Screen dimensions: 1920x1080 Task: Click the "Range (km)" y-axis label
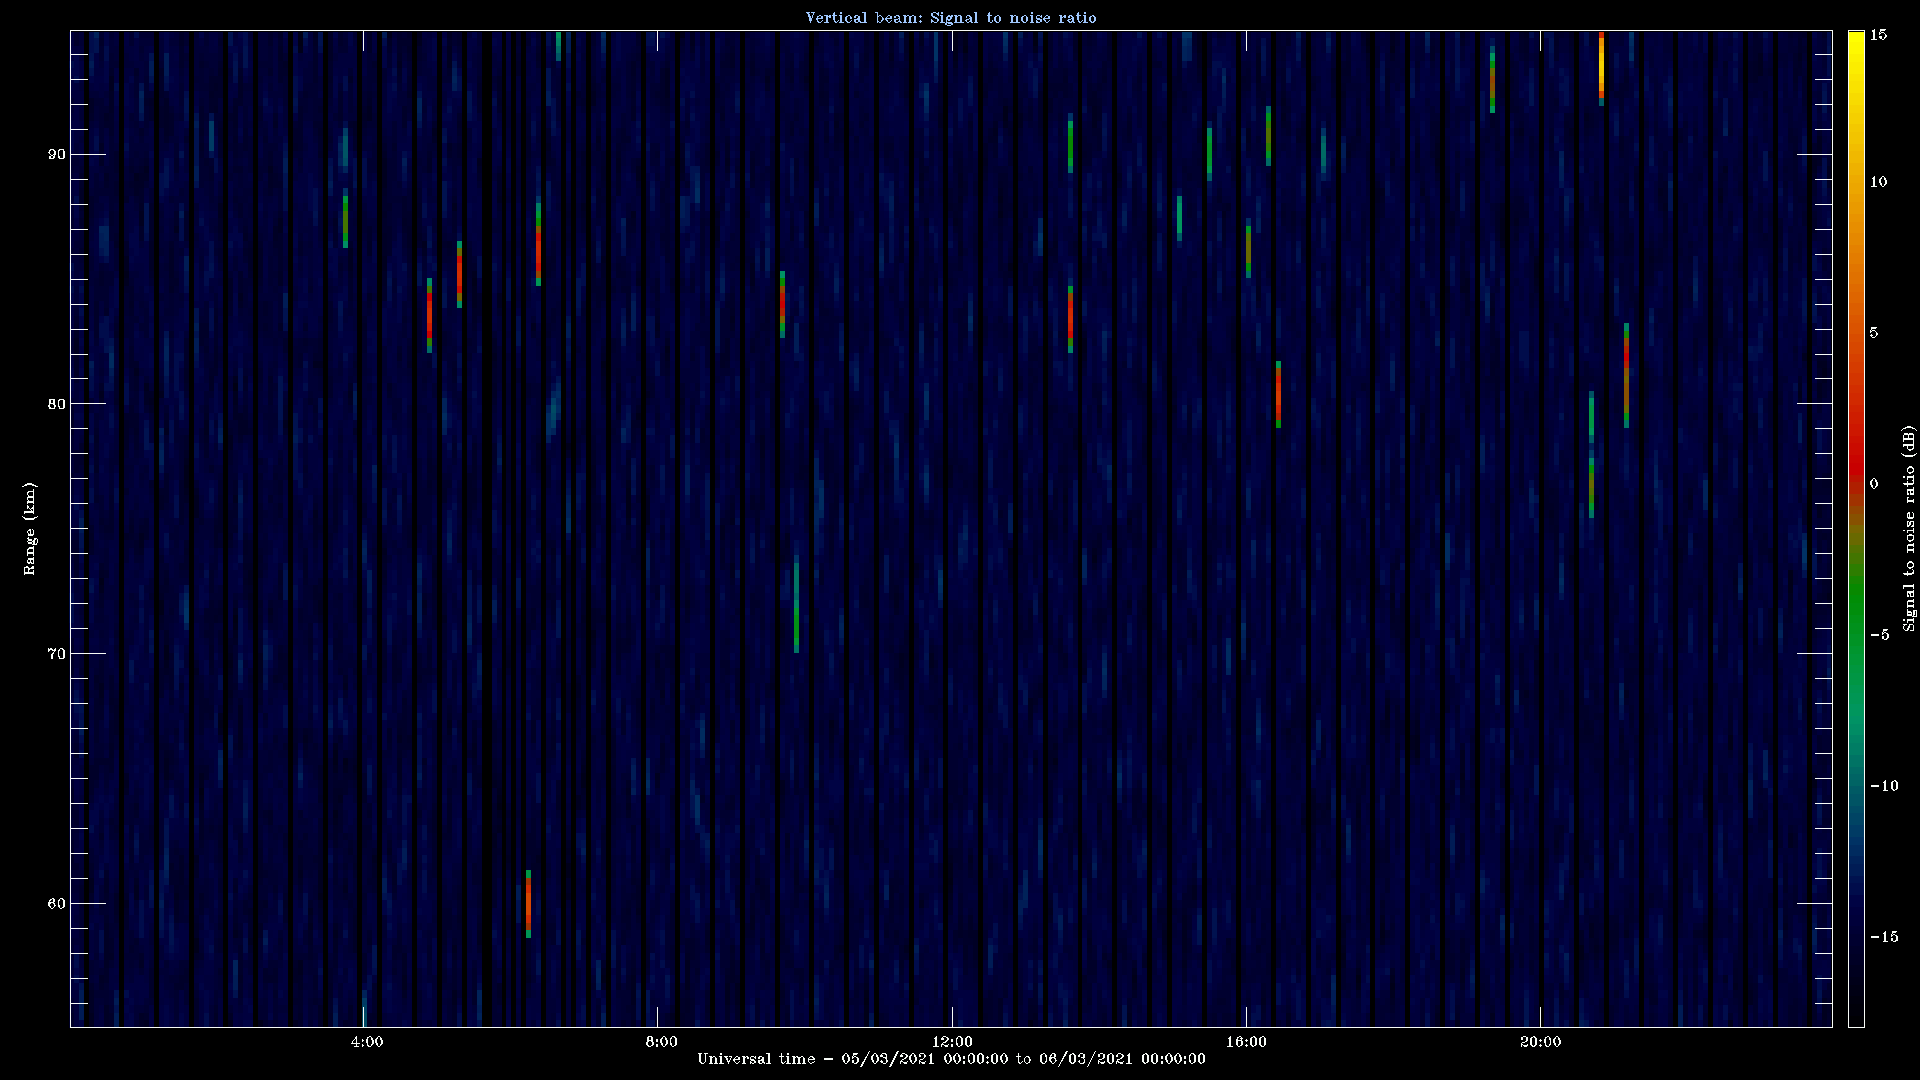point(30,528)
